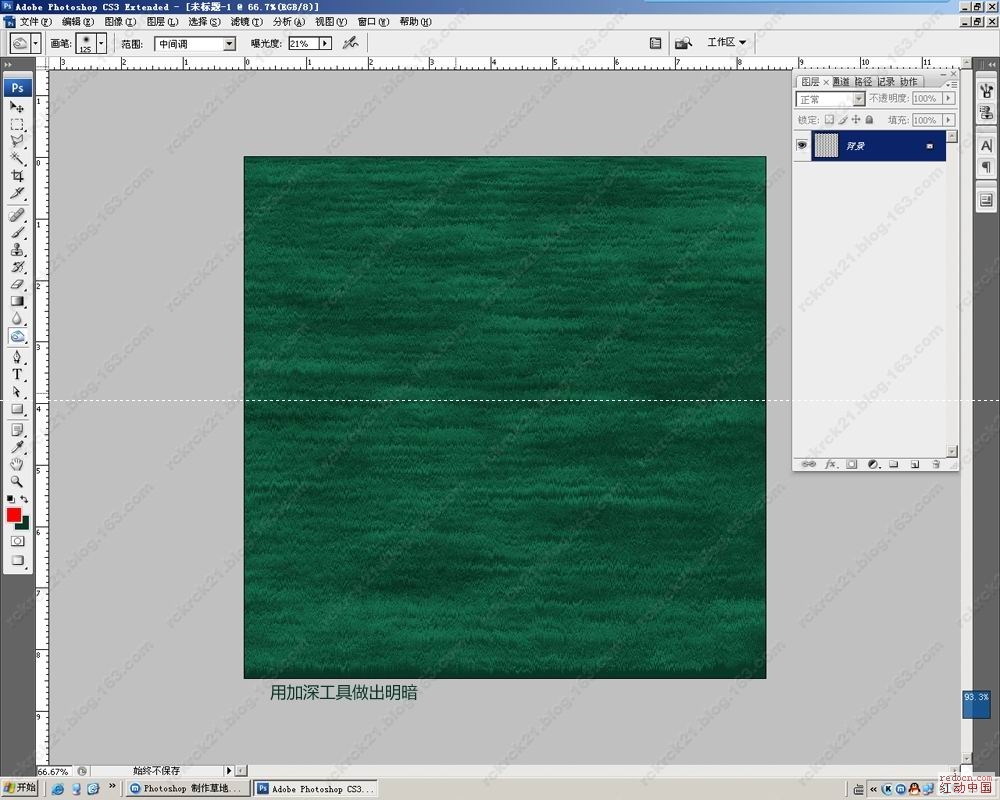This screenshot has width=1000, height=800.
Task: Switch to Photoshop 制作草地 taskbar window
Action: [186, 788]
